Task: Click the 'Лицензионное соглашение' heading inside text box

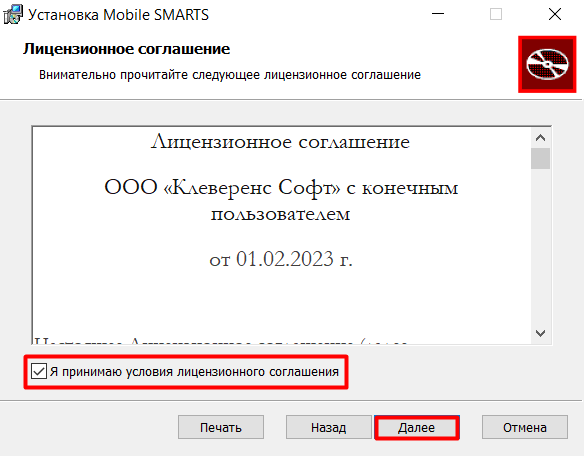Action: [280, 142]
